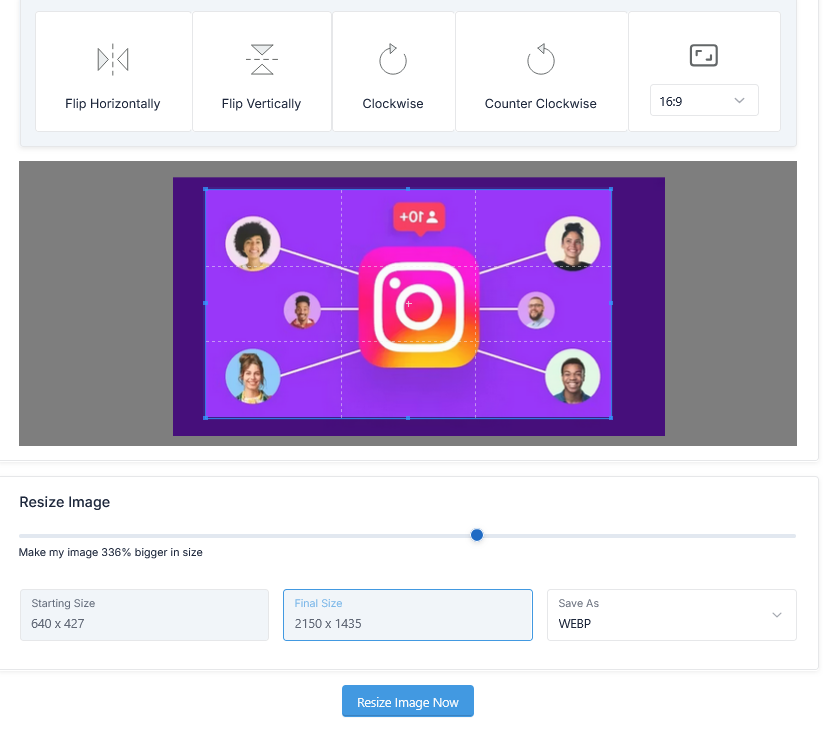The height and width of the screenshot is (729, 823).
Task: Choose the Clockwise rotation label
Action: 393,104
